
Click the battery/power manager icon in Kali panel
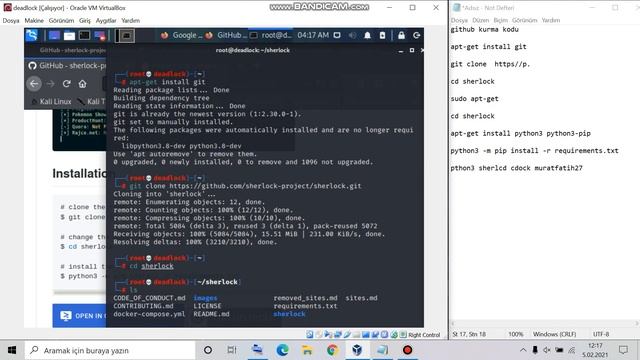[382, 35]
